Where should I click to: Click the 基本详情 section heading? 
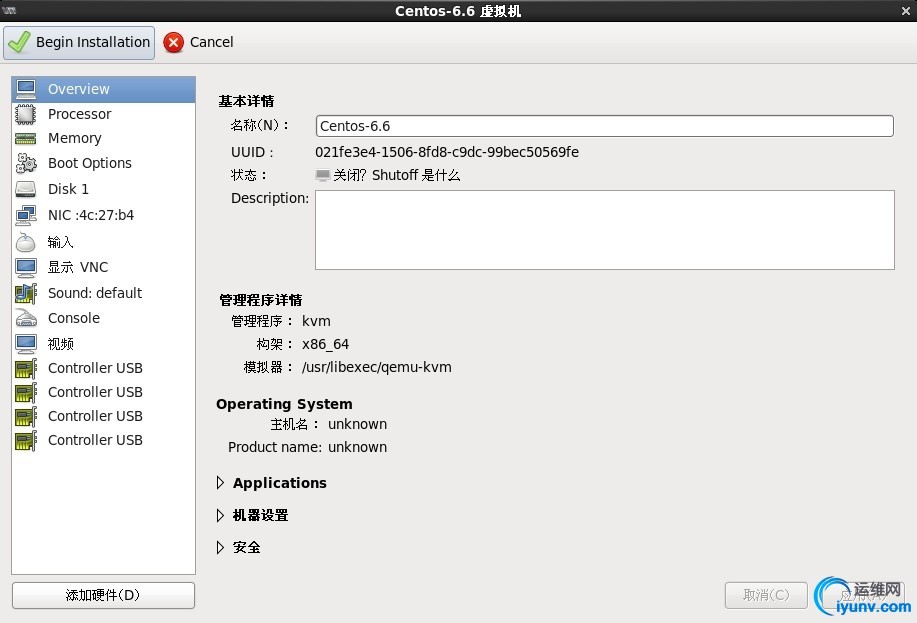pos(246,101)
